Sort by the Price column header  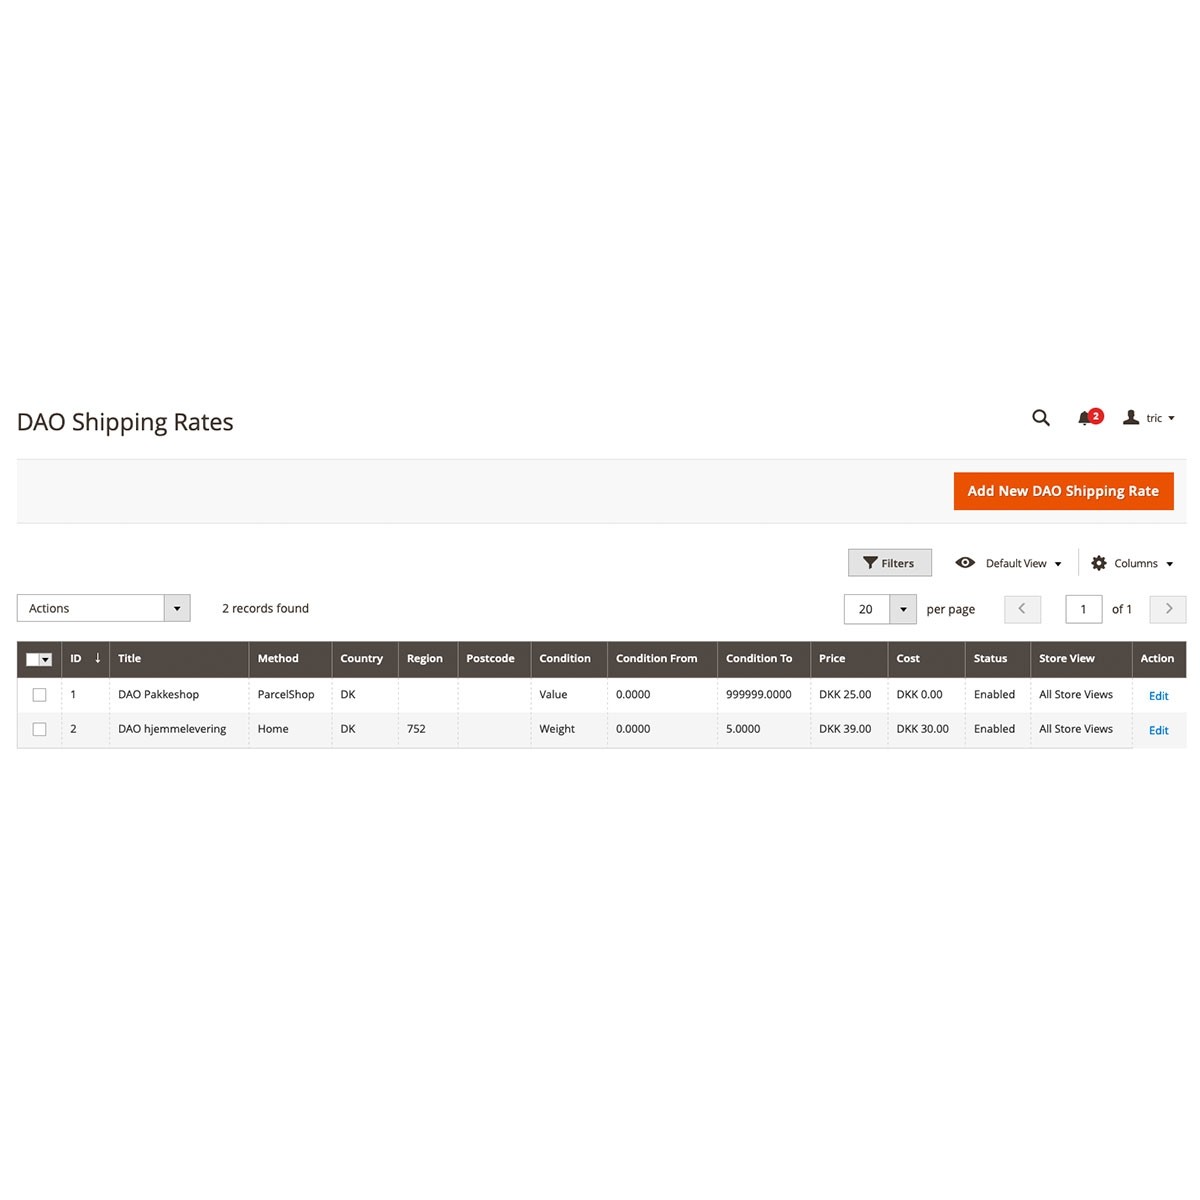click(832, 658)
